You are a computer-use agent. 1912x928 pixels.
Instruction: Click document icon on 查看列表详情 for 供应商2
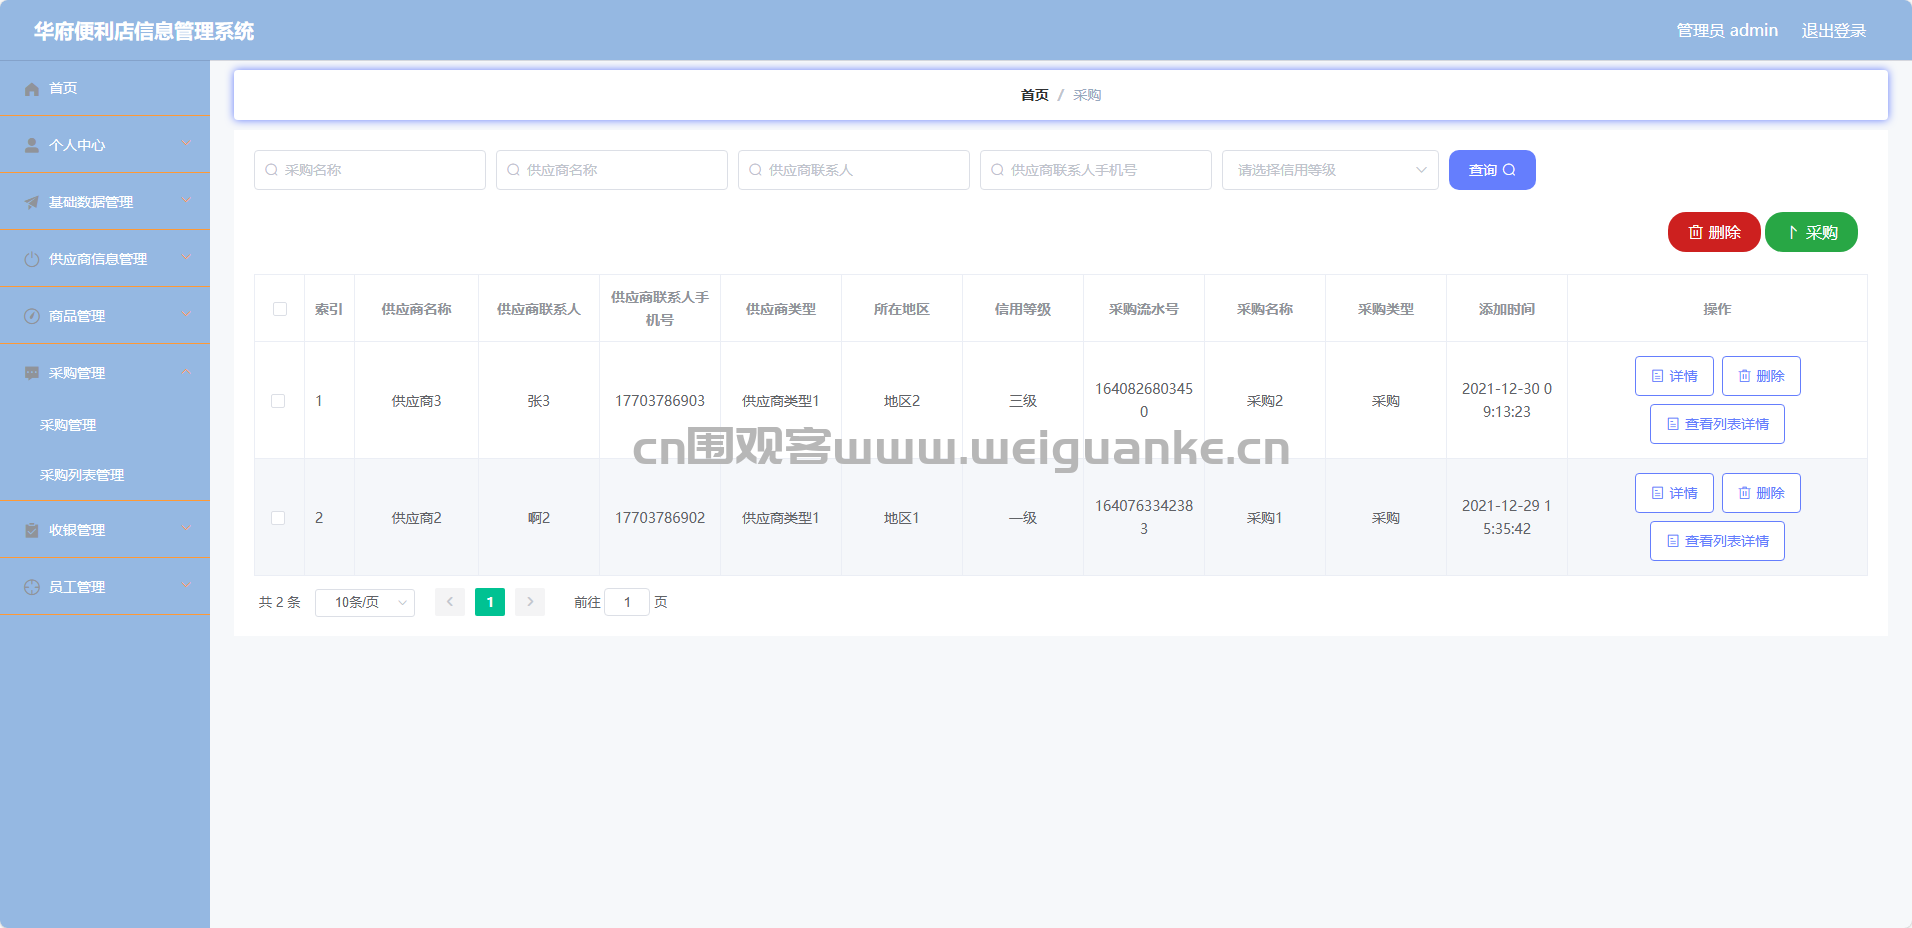tap(1673, 541)
